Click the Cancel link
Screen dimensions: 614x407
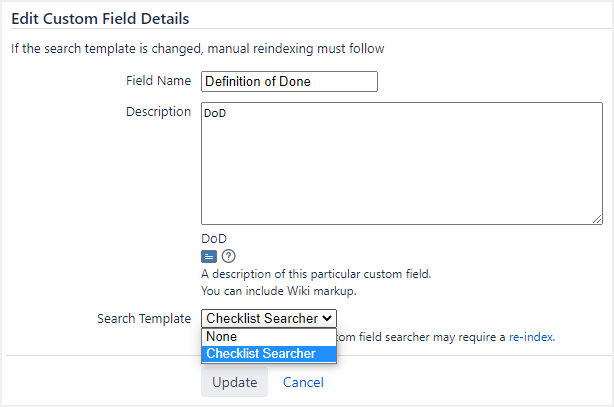pyautogui.click(x=303, y=382)
